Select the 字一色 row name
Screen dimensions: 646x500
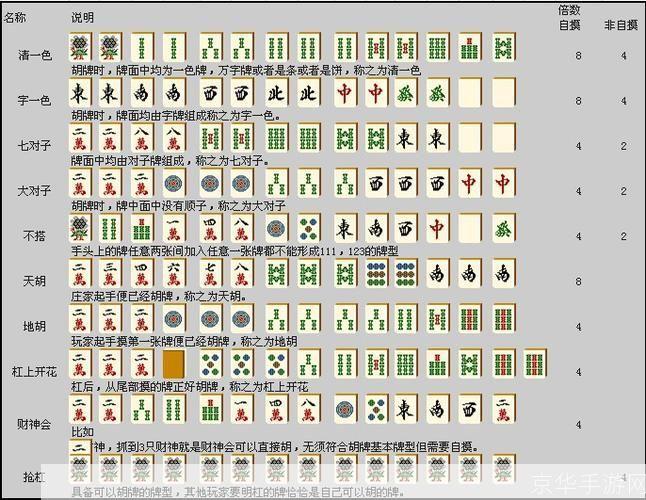(x=35, y=100)
